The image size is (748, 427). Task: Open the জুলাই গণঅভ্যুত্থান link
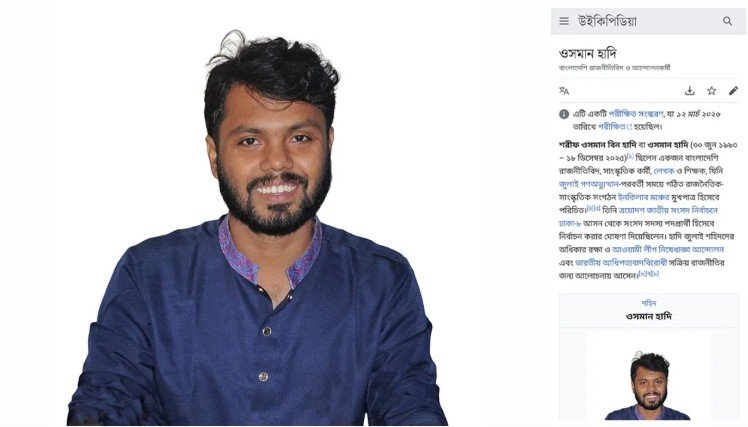tap(589, 184)
